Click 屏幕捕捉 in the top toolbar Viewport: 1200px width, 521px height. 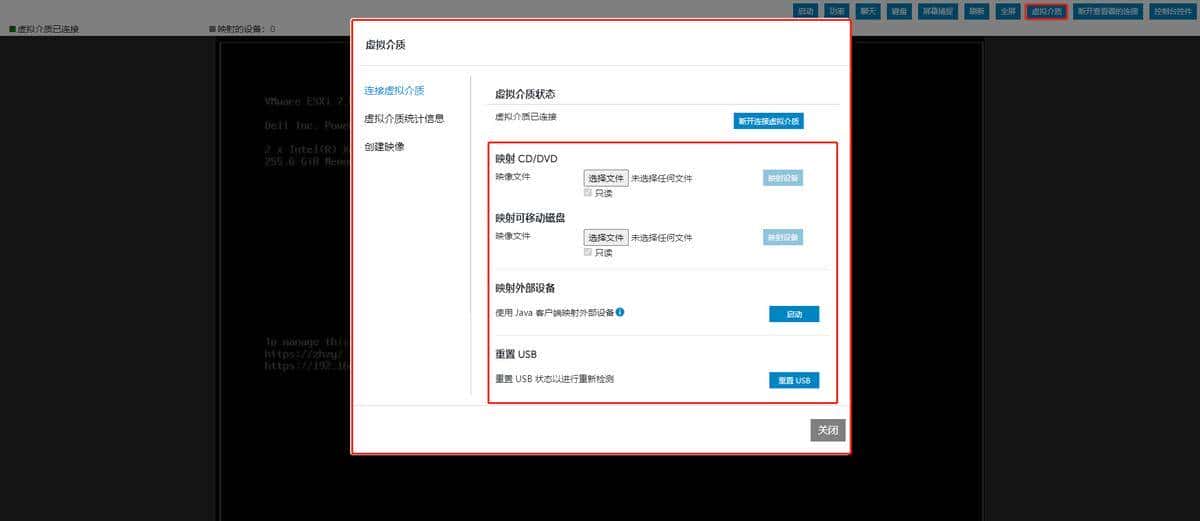point(938,12)
